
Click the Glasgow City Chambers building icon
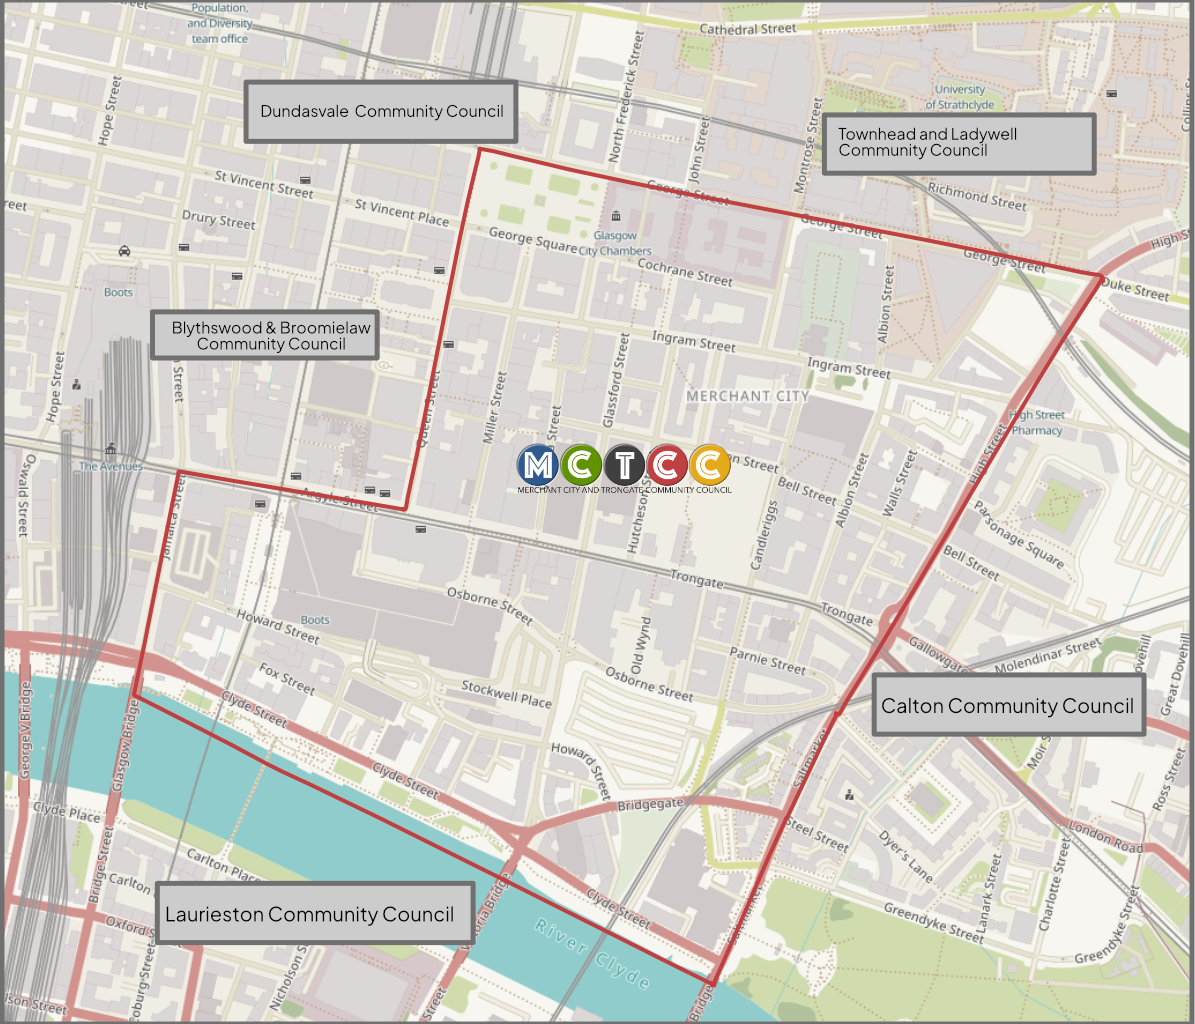tap(615, 217)
